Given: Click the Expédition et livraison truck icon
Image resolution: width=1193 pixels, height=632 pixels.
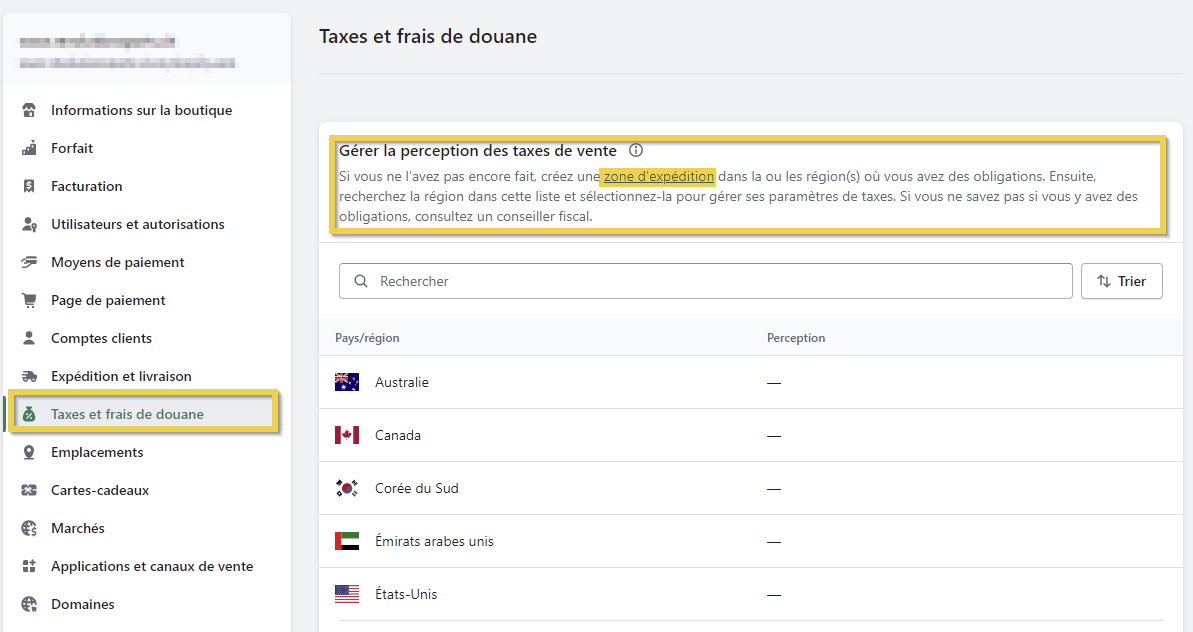Looking at the screenshot, I should point(29,377).
